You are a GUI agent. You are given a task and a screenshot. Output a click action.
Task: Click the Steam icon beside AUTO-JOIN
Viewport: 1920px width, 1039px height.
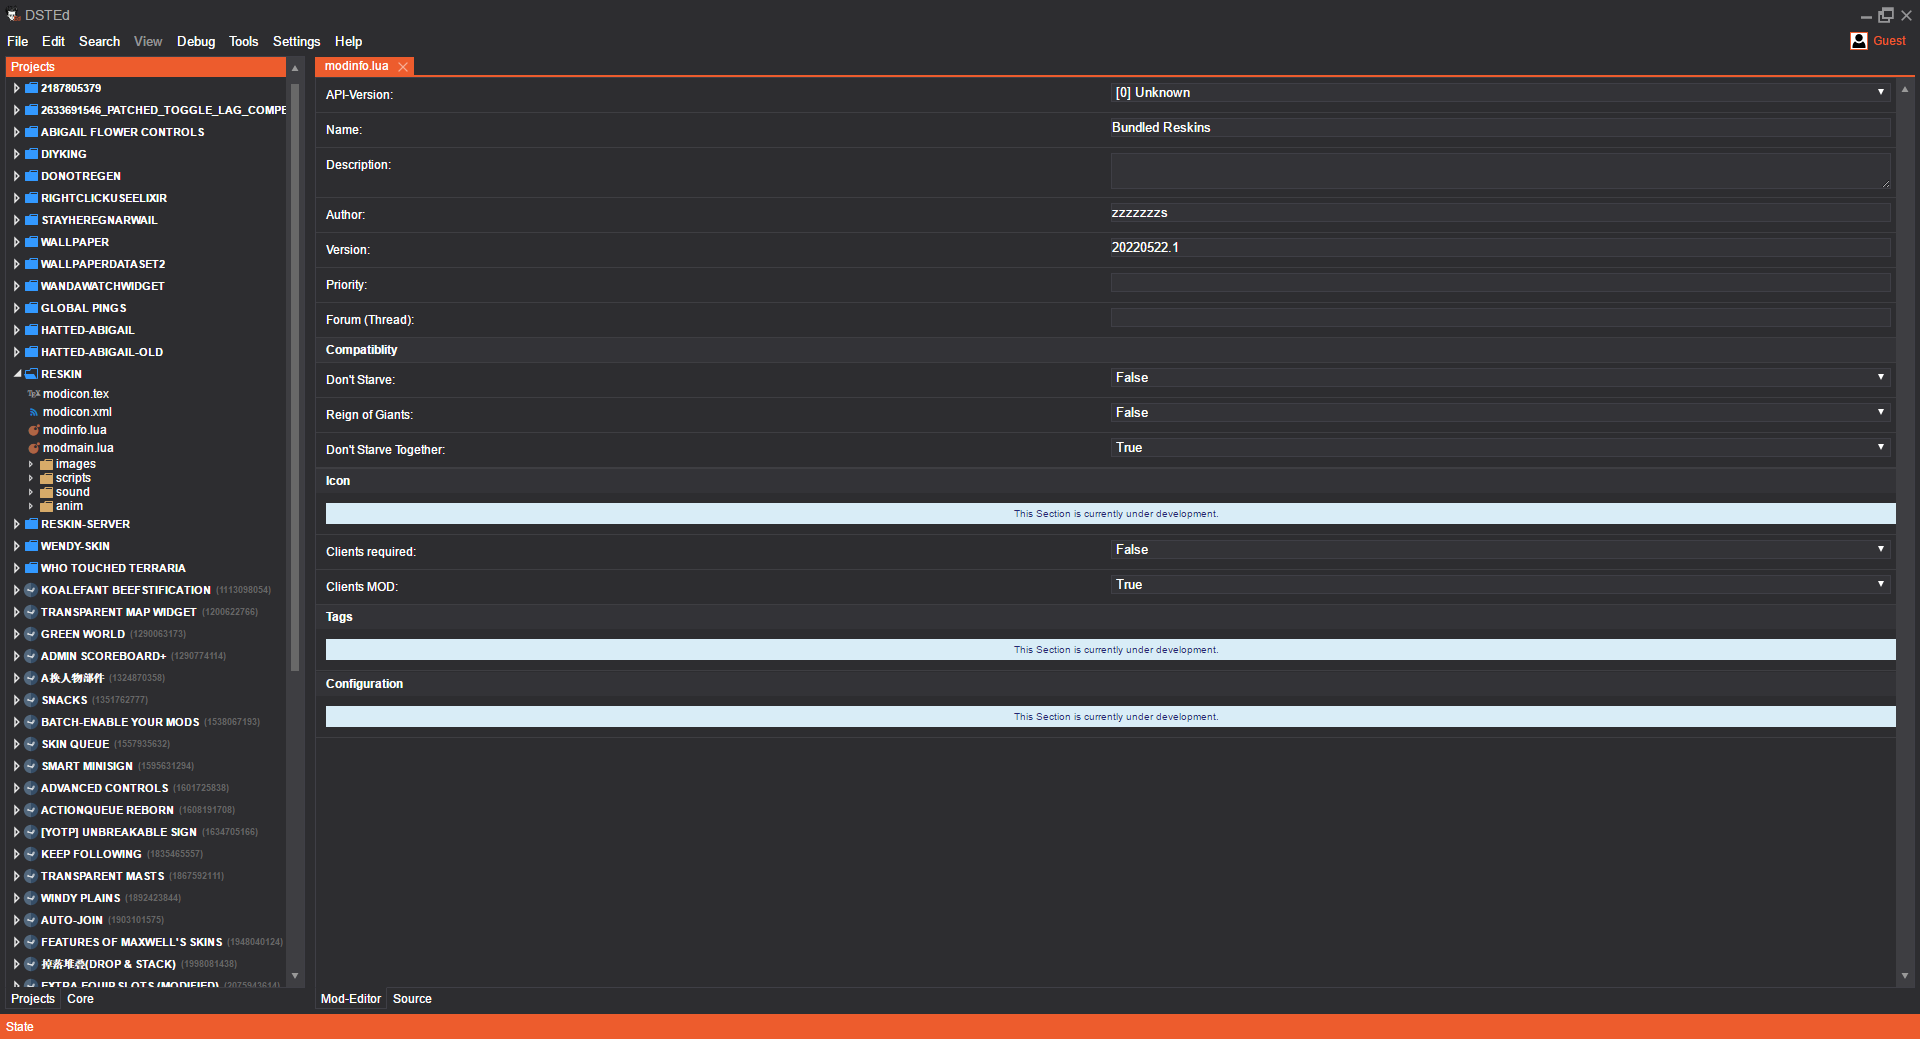tap(31, 920)
